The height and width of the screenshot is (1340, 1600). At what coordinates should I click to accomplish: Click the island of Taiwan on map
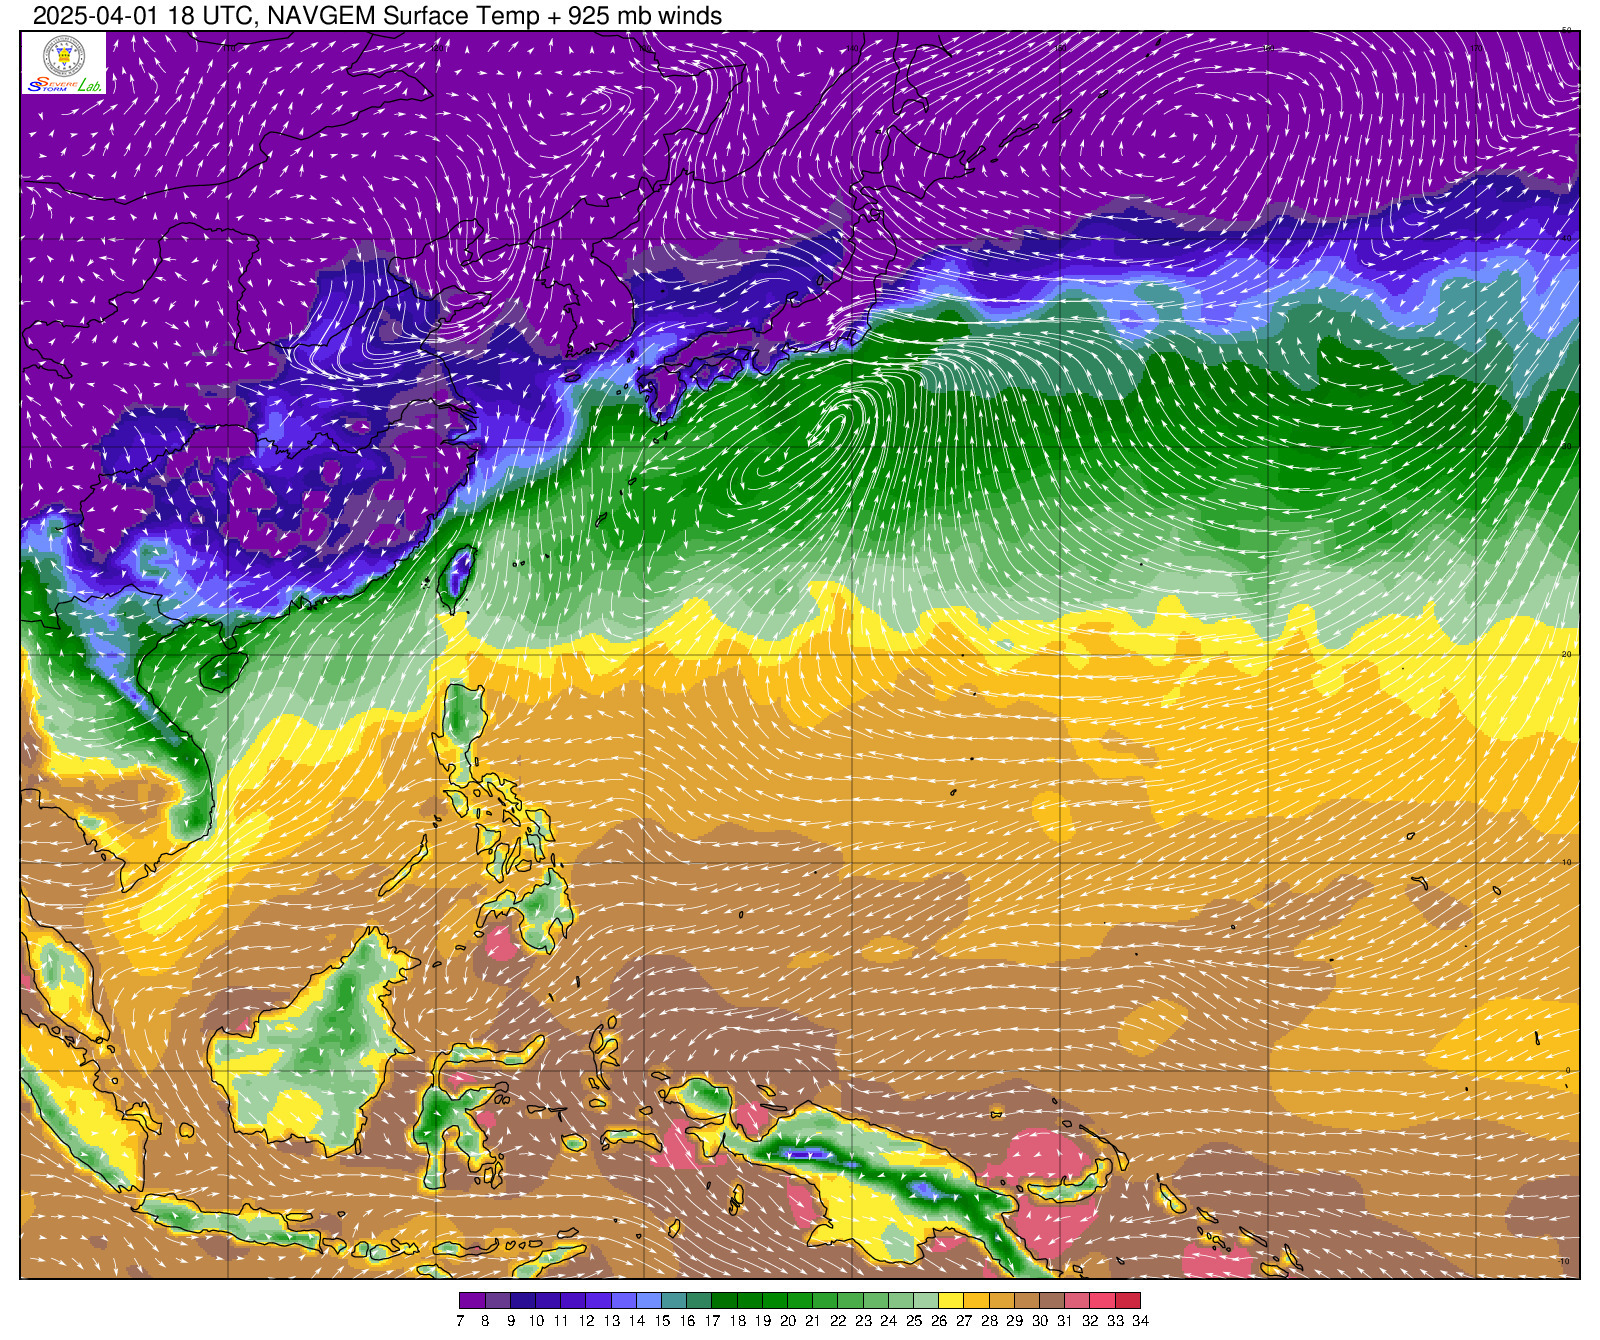coord(457,578)
